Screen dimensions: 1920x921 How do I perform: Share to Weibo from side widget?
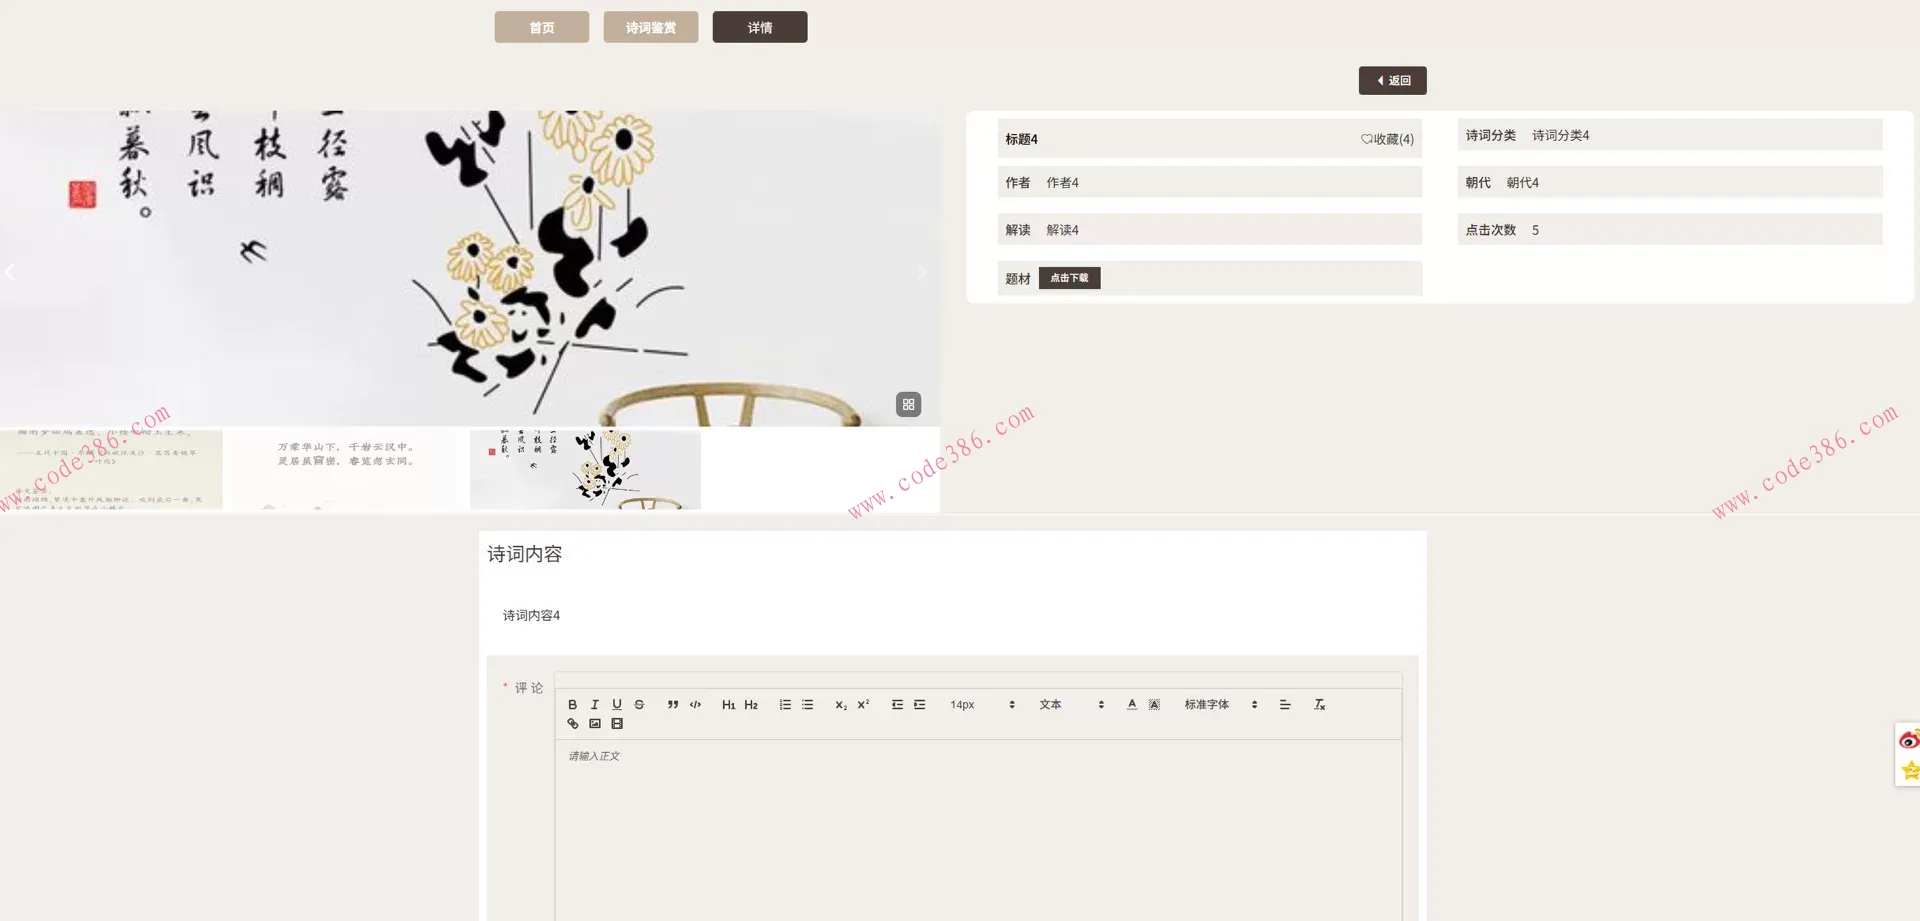point(1909,740)
